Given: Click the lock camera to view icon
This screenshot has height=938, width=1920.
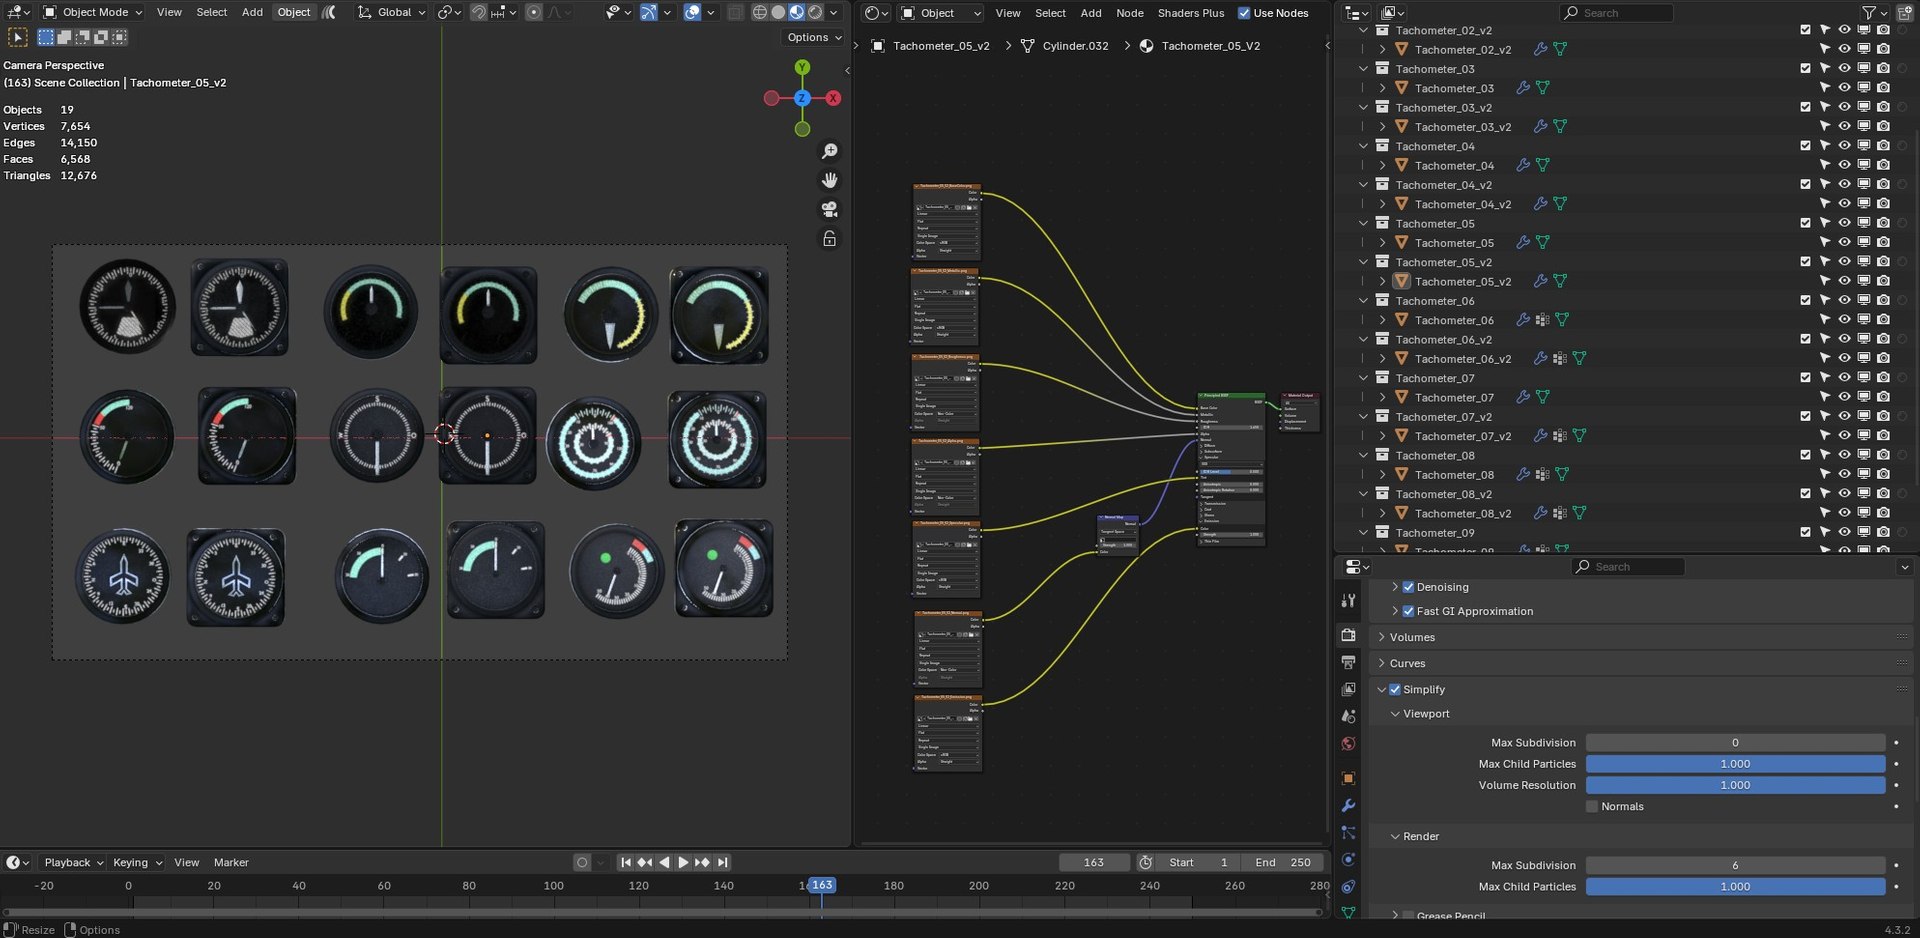Looking at the screenshot, I should click(829, 239).
